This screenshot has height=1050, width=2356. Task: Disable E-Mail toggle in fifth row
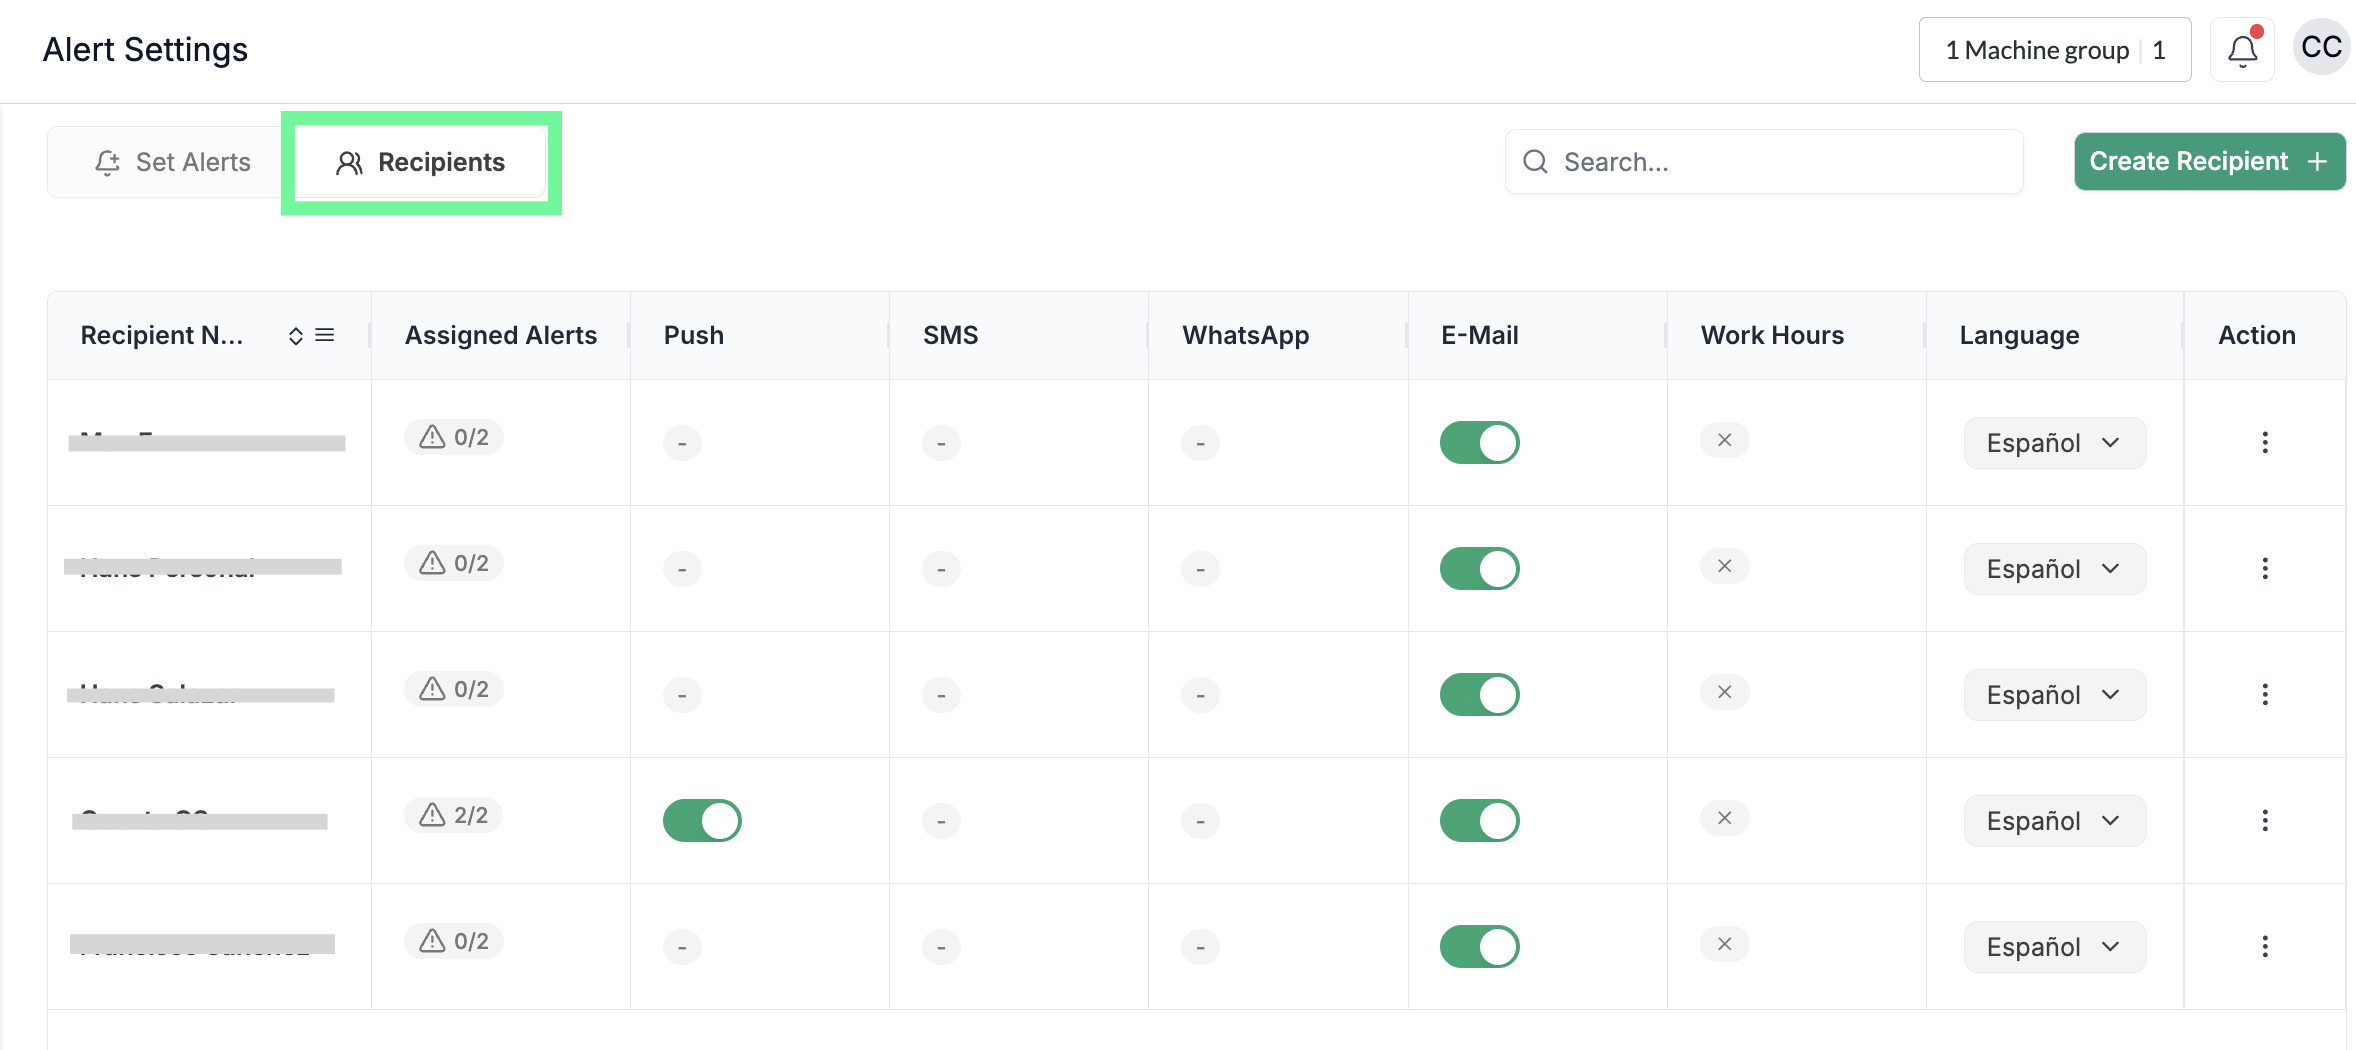(1480, 946)
